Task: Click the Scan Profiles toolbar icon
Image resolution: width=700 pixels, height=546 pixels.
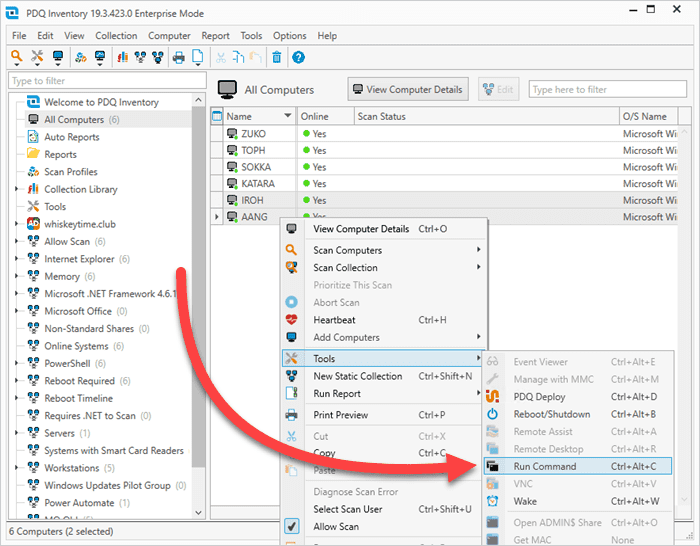Action: (x=81, y=57)
